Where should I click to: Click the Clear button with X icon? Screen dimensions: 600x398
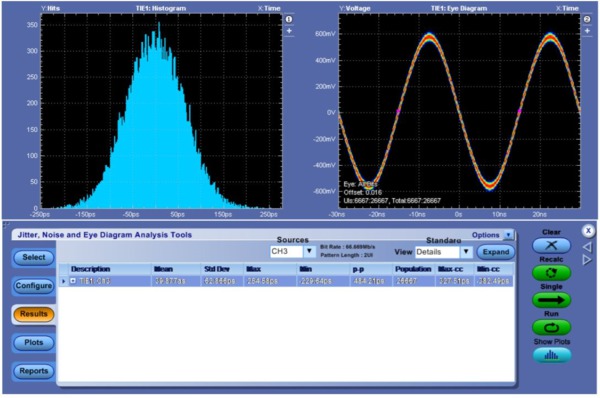coord(551,245)
